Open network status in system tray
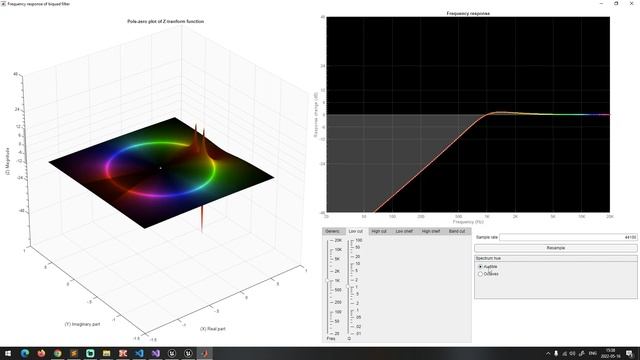 [565, 353]
